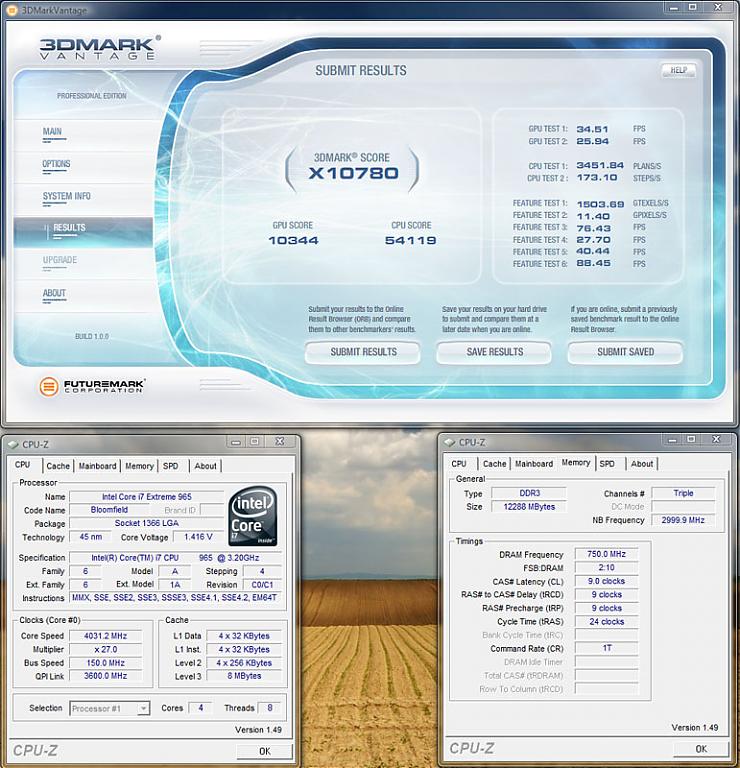Open the UPGRADE sidebar item

coord(60,260)
